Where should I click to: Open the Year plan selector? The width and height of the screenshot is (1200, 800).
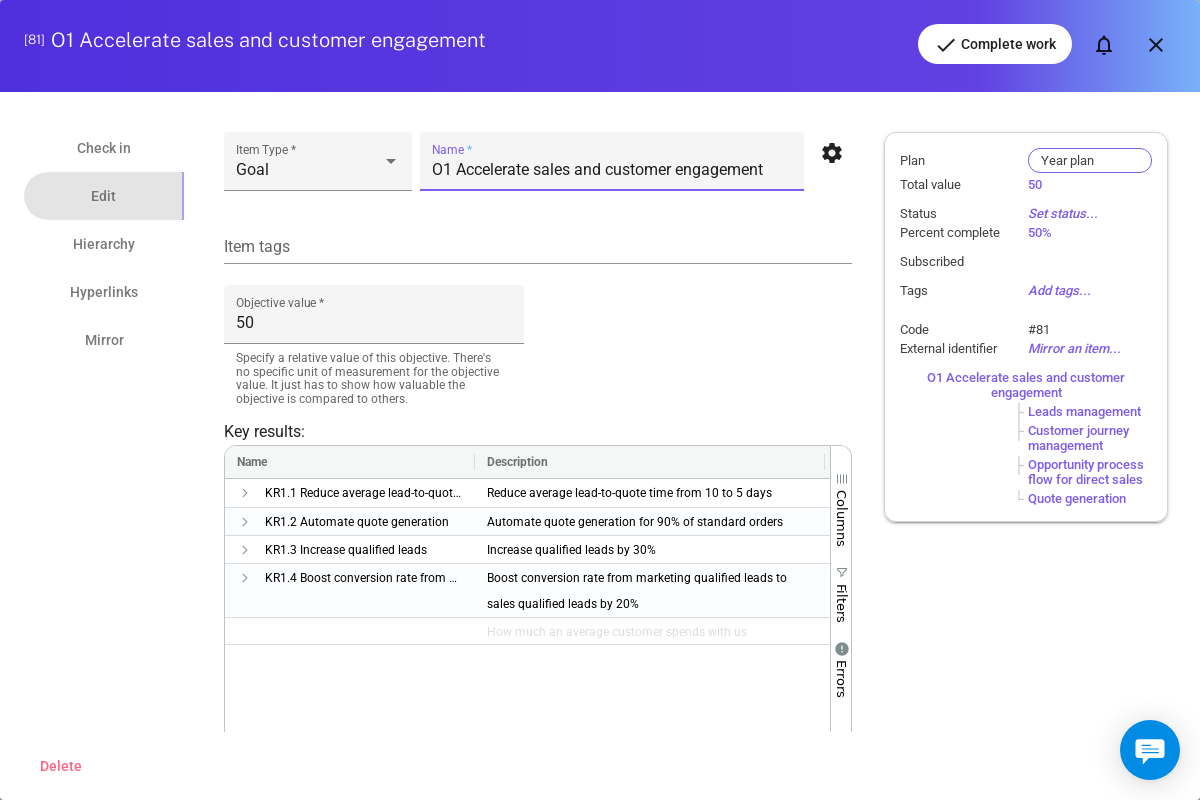click(x=1090, y=160)
